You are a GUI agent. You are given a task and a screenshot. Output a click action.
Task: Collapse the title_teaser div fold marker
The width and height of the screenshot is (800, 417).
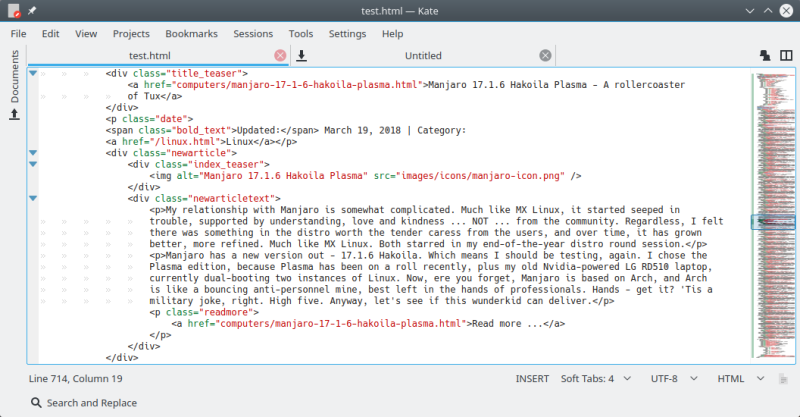33,73
